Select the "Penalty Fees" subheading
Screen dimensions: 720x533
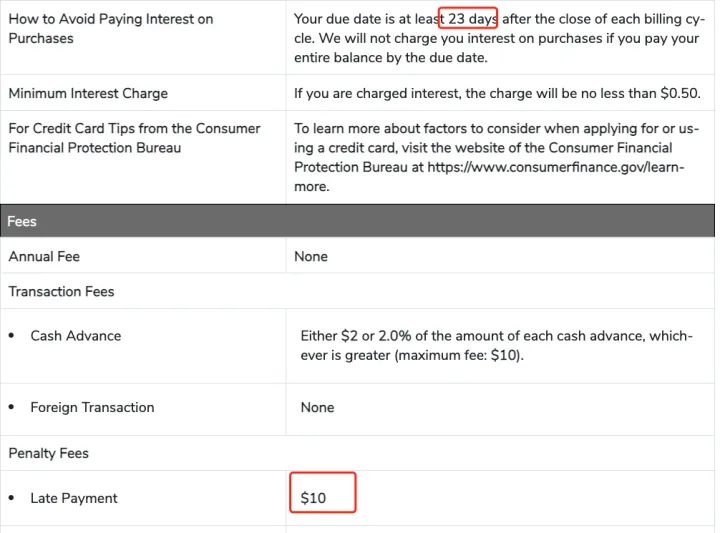tap(48, 453)
